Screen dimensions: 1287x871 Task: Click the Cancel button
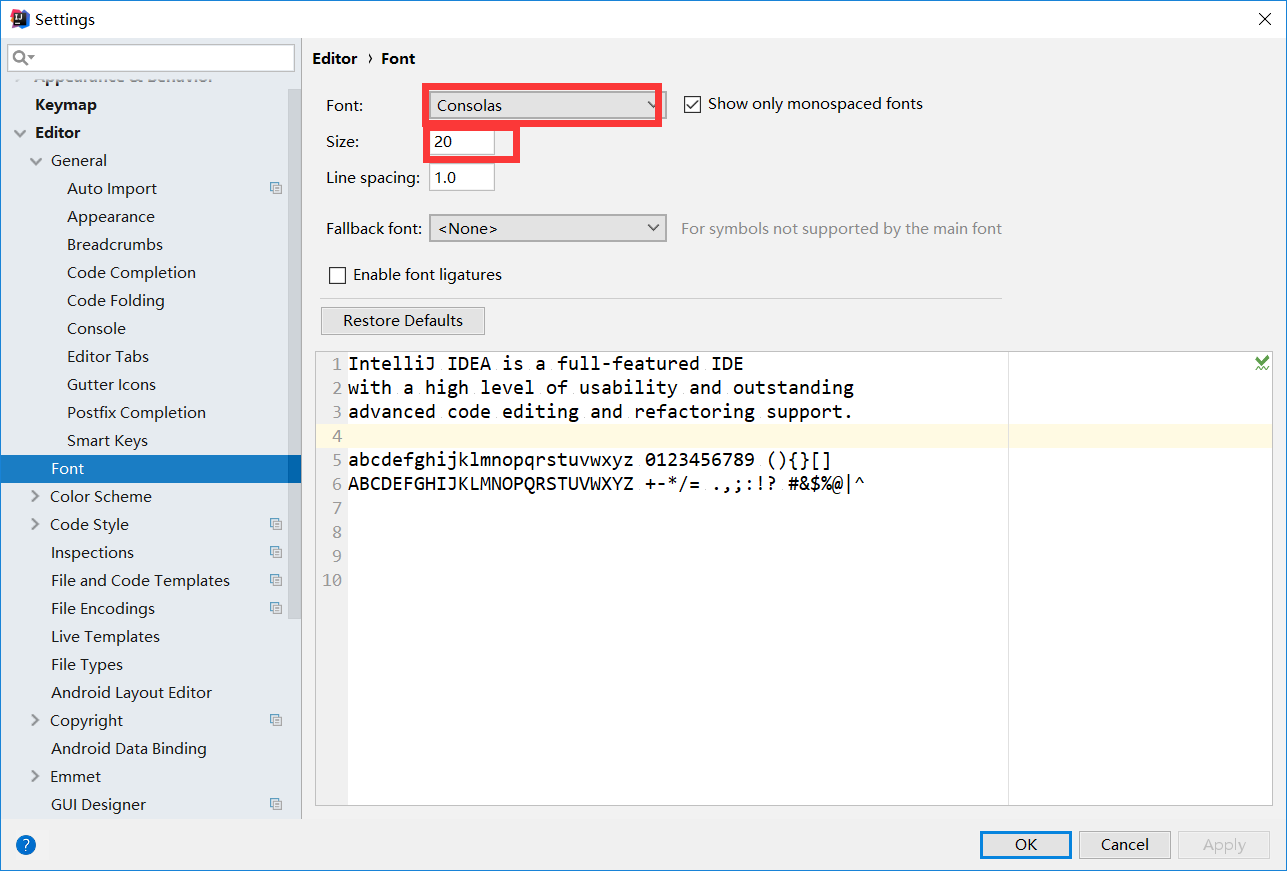coord(1125,845)
